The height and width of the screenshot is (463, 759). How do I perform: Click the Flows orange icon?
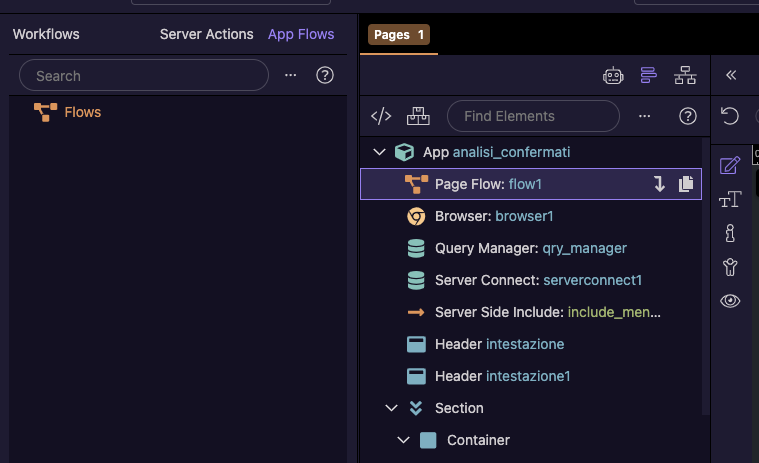point(46,112)
